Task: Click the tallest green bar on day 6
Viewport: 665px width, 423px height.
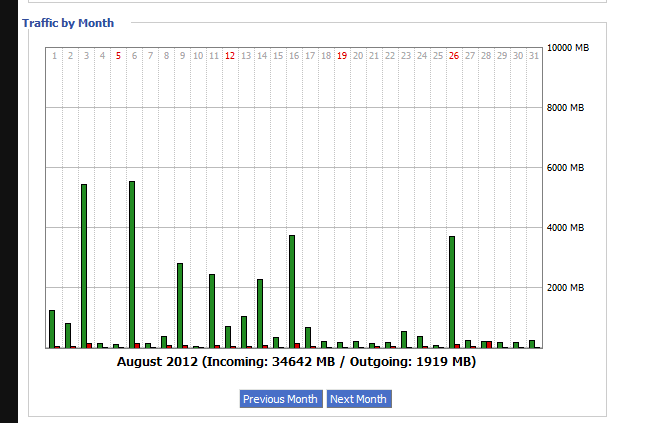Action: coord(132,264)
